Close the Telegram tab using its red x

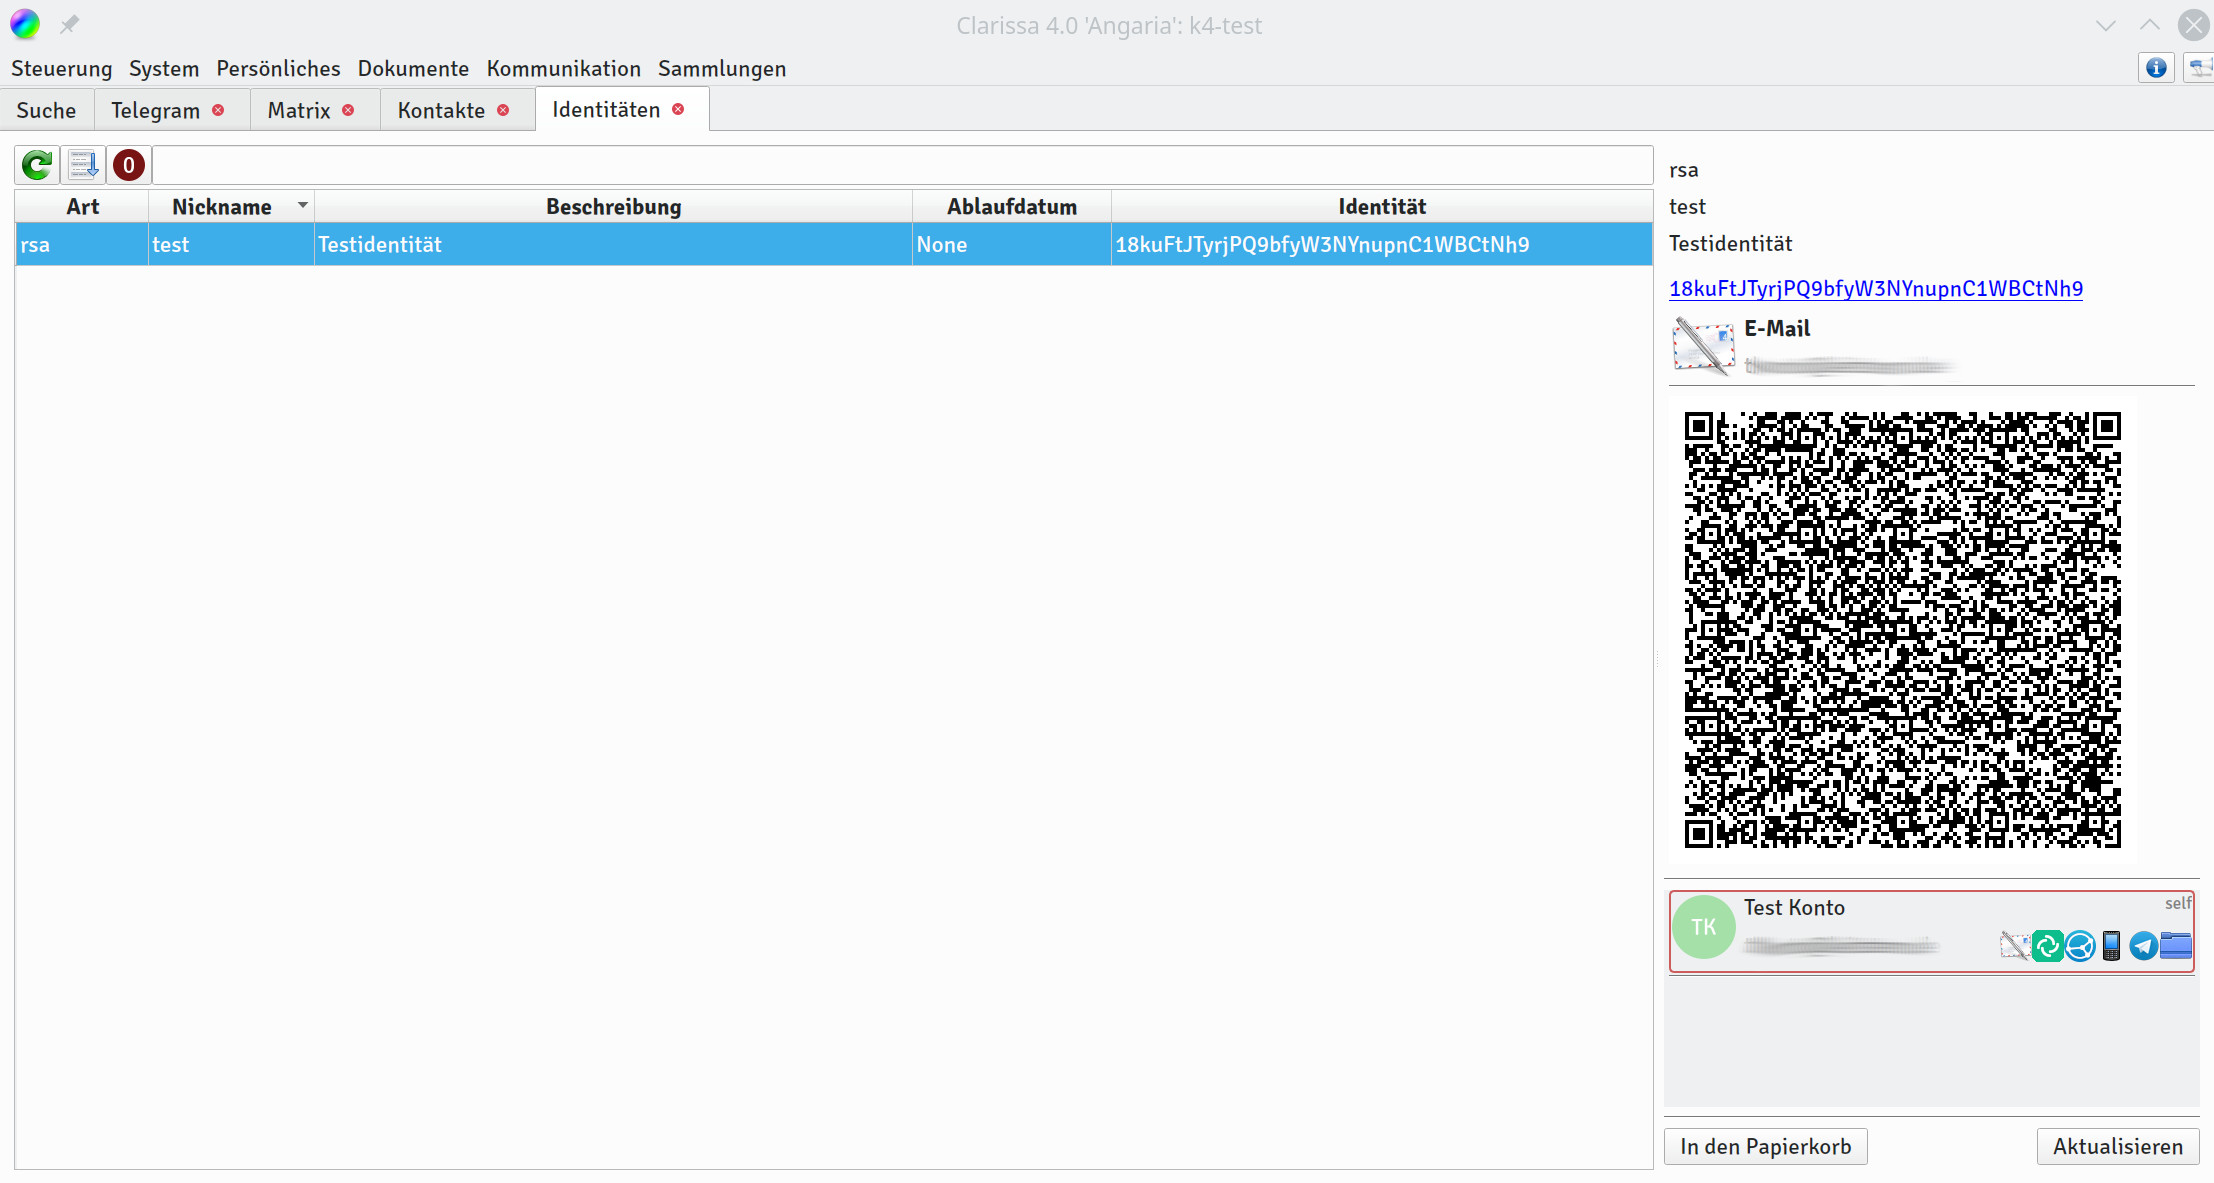click(218, 110)
